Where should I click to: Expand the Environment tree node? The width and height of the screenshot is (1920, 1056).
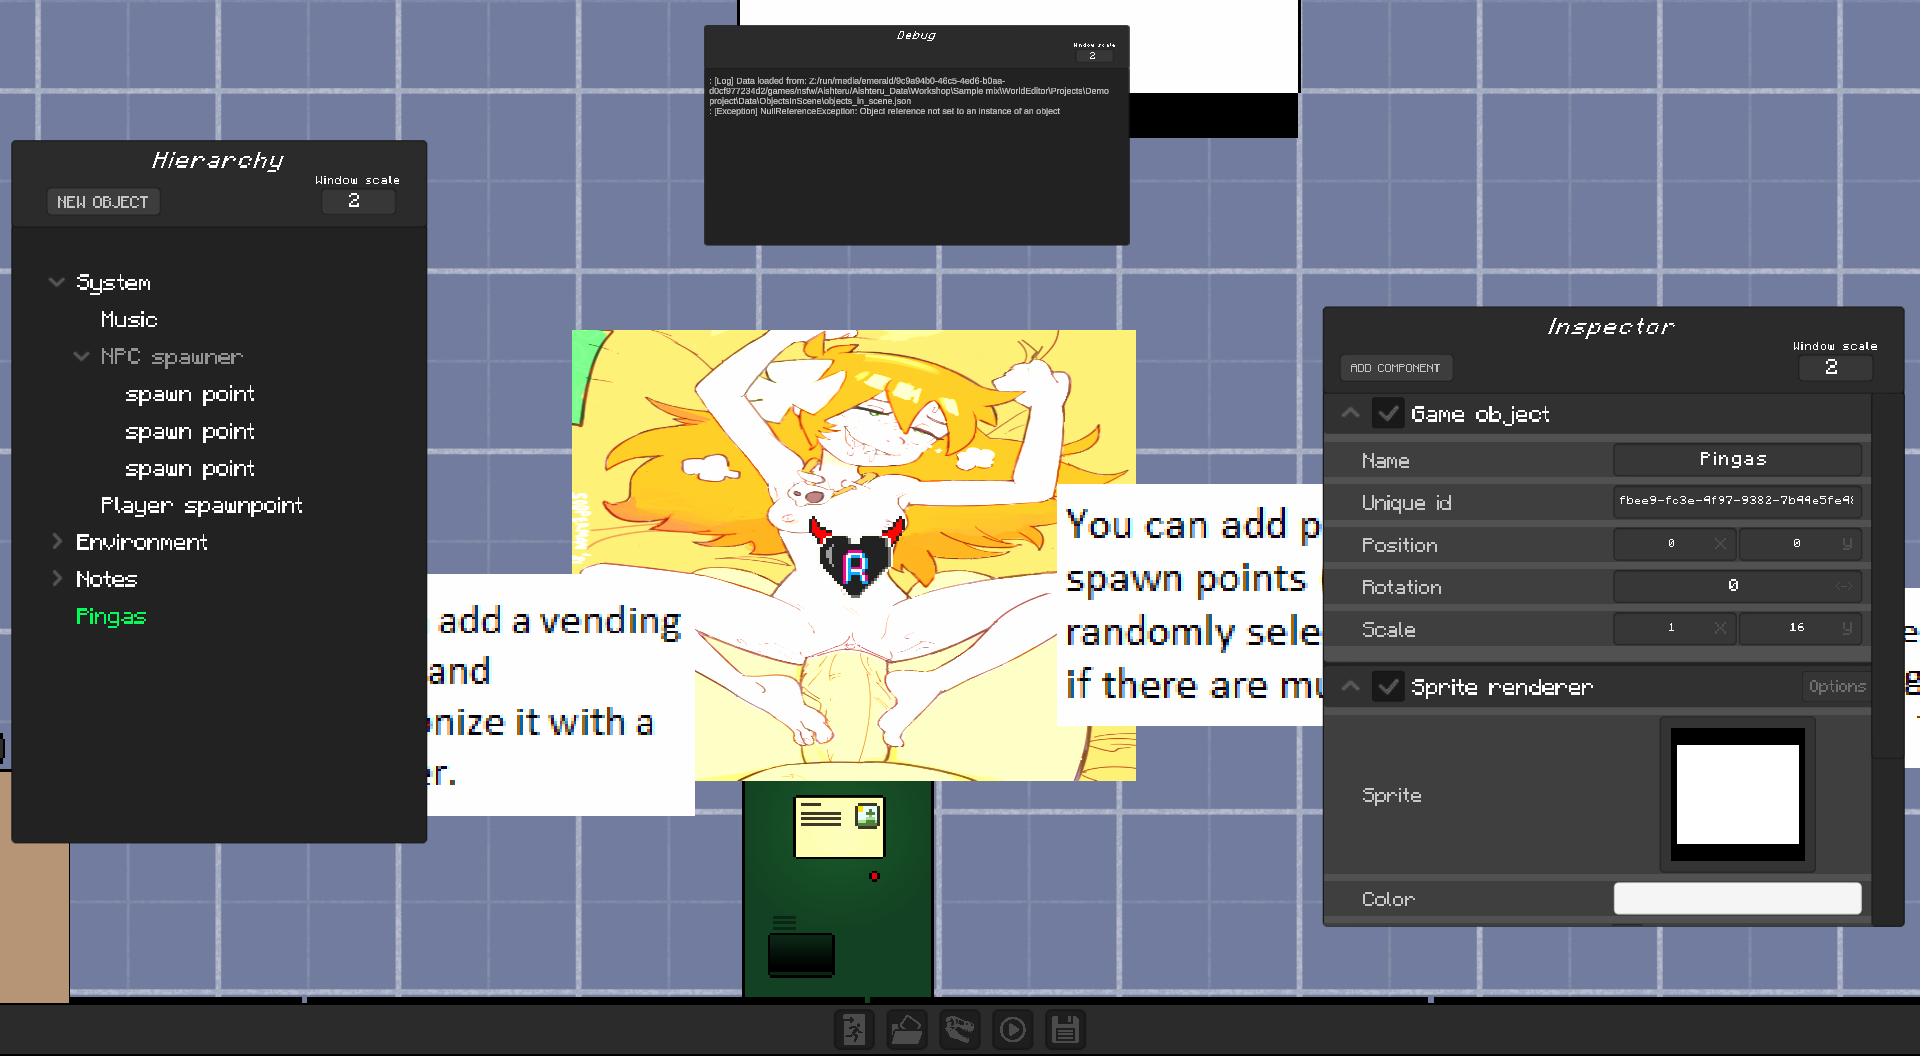coord(57,541)
